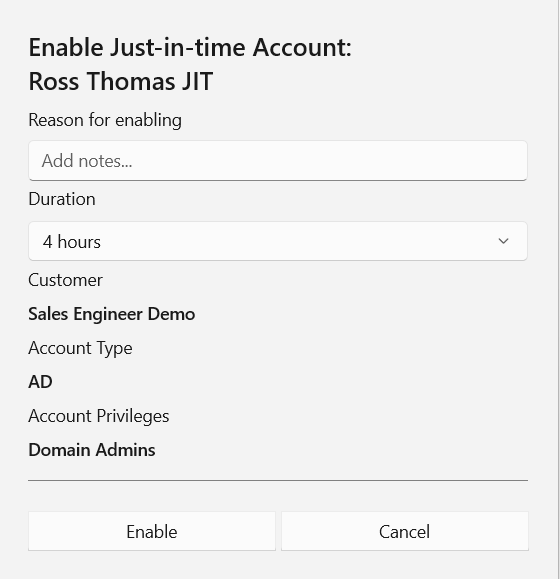560x579 pixels.
Task: Click the Account Type label
Action: (80, 348)
